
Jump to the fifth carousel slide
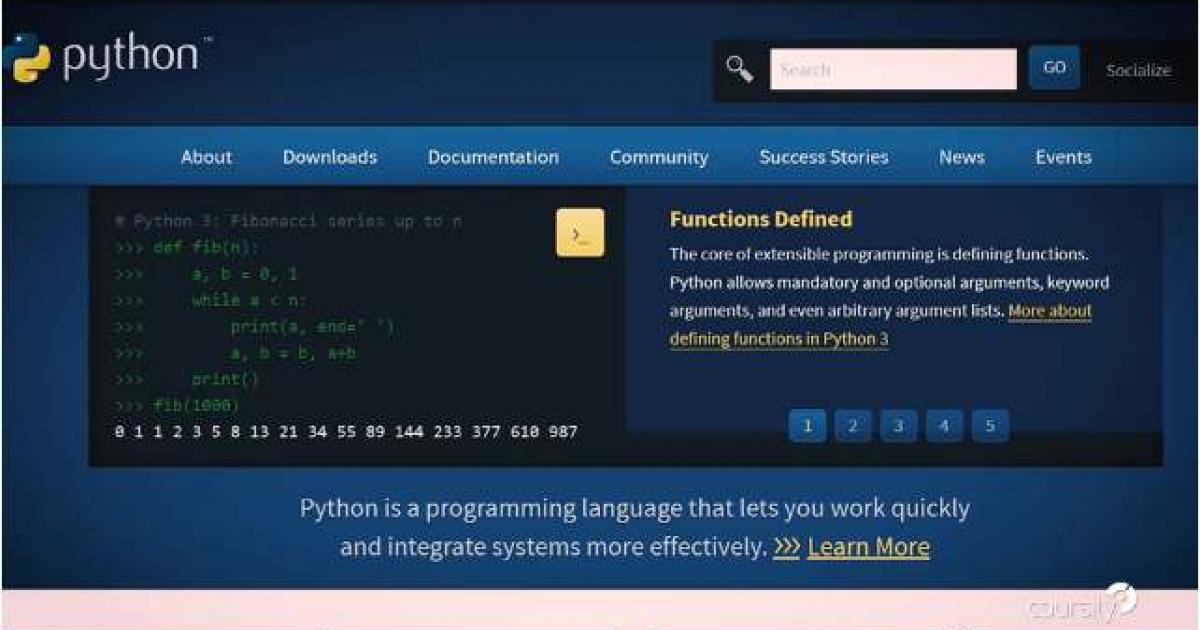coord(990,425)
